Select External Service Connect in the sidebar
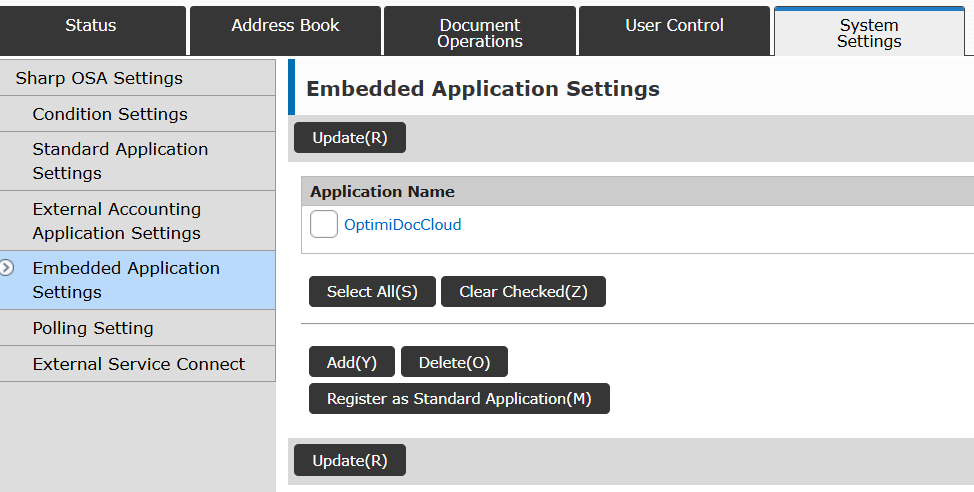This screenshot has height=492, width=974. click(x=138, y=364)
